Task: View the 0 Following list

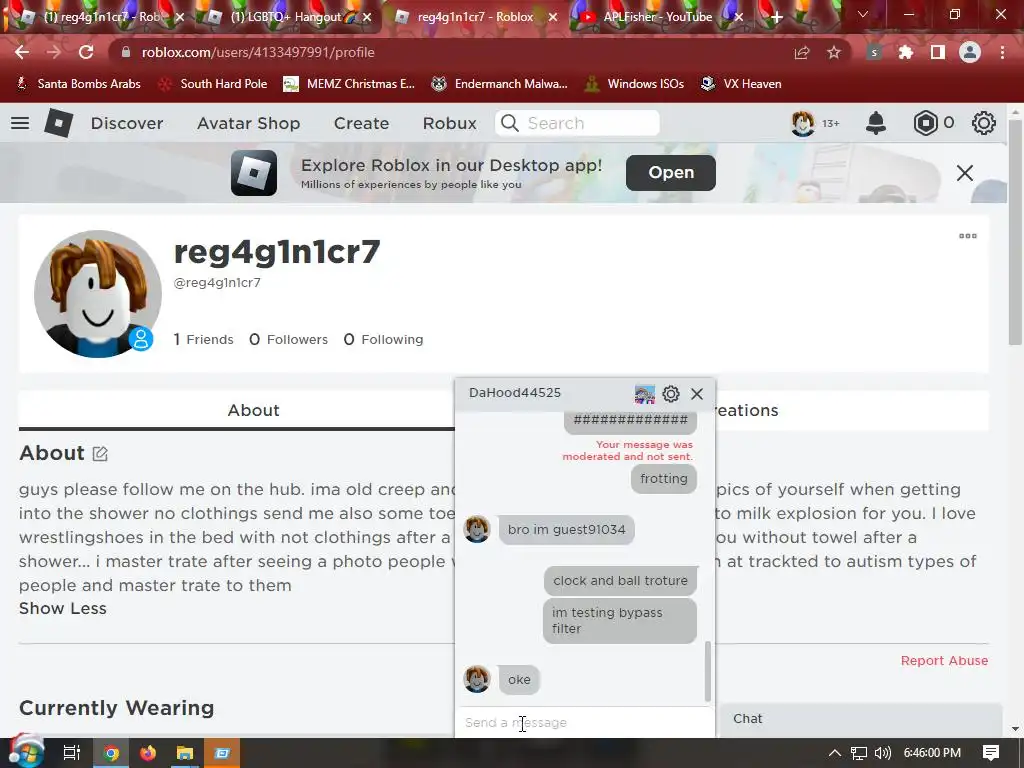Action: [x=383, y=340]
